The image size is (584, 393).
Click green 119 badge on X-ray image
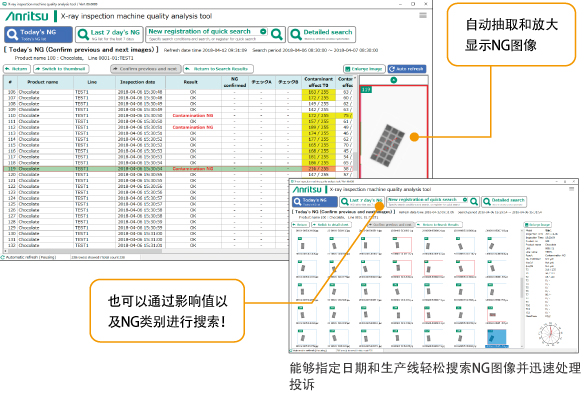click(x=366, y=90)
